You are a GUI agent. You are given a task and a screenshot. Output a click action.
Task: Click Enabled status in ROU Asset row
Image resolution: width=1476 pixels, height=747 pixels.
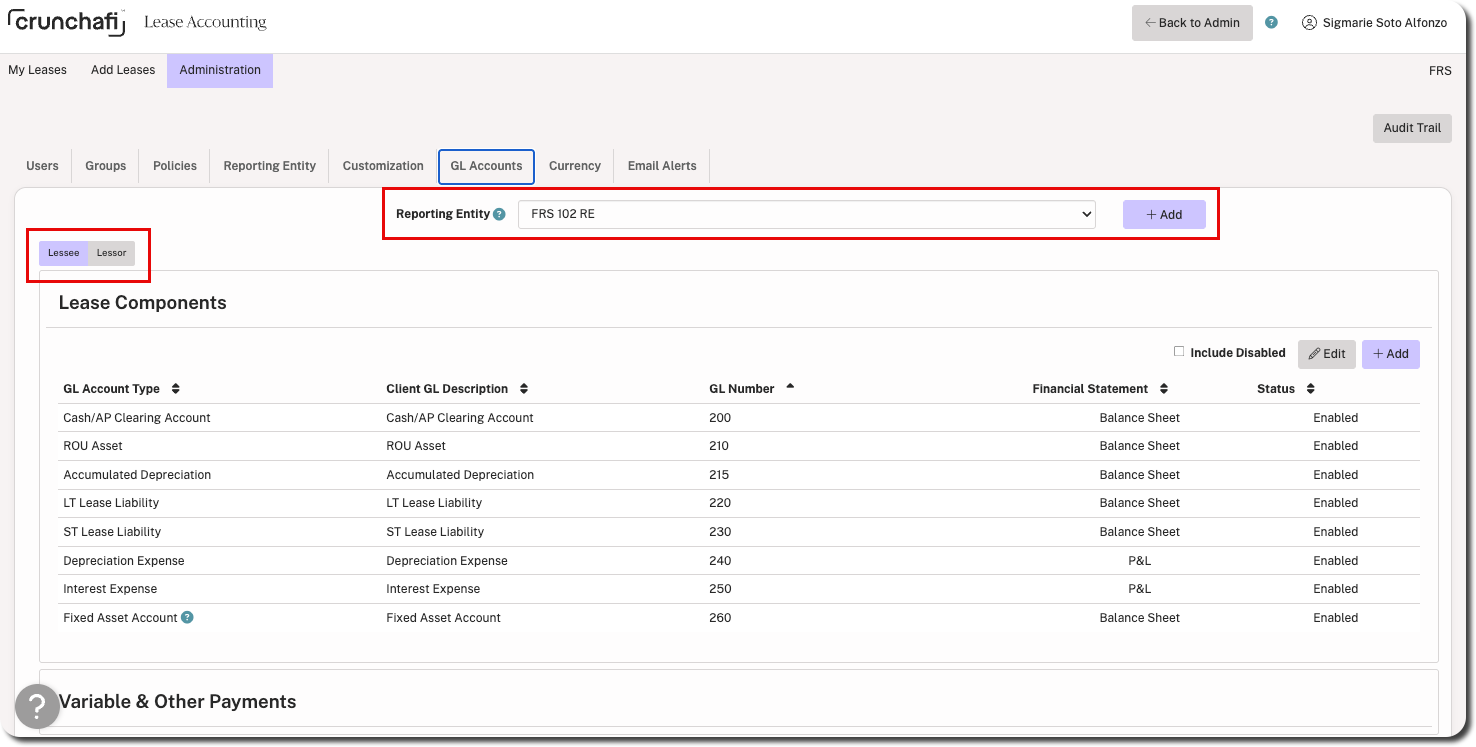[x=1335, y=446]
